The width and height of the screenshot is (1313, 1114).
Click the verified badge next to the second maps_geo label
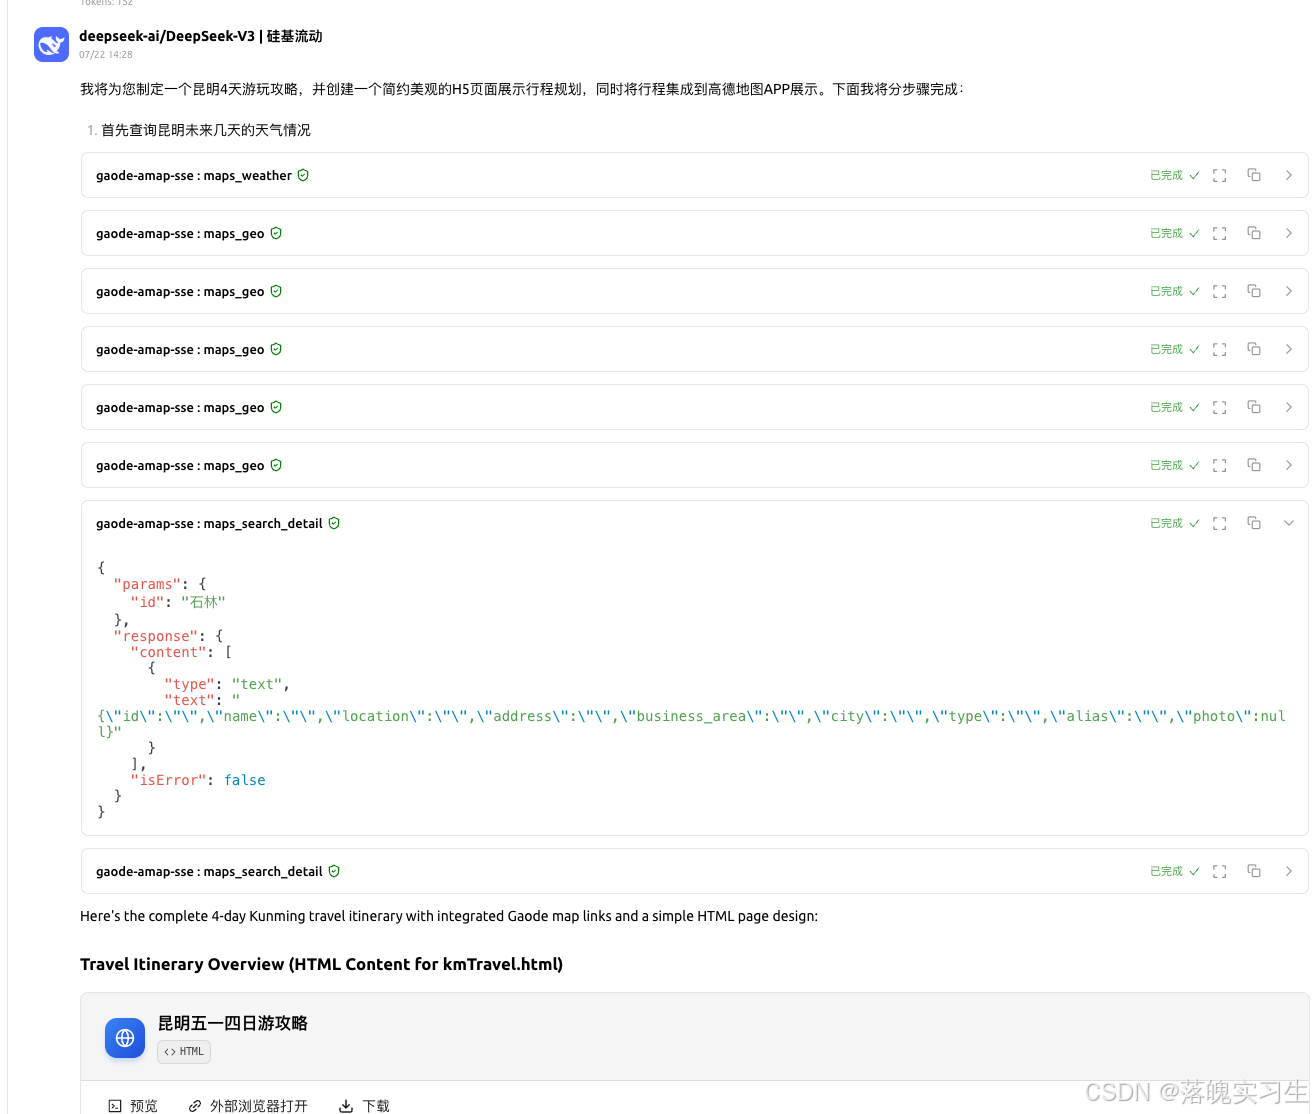(276, 291)
